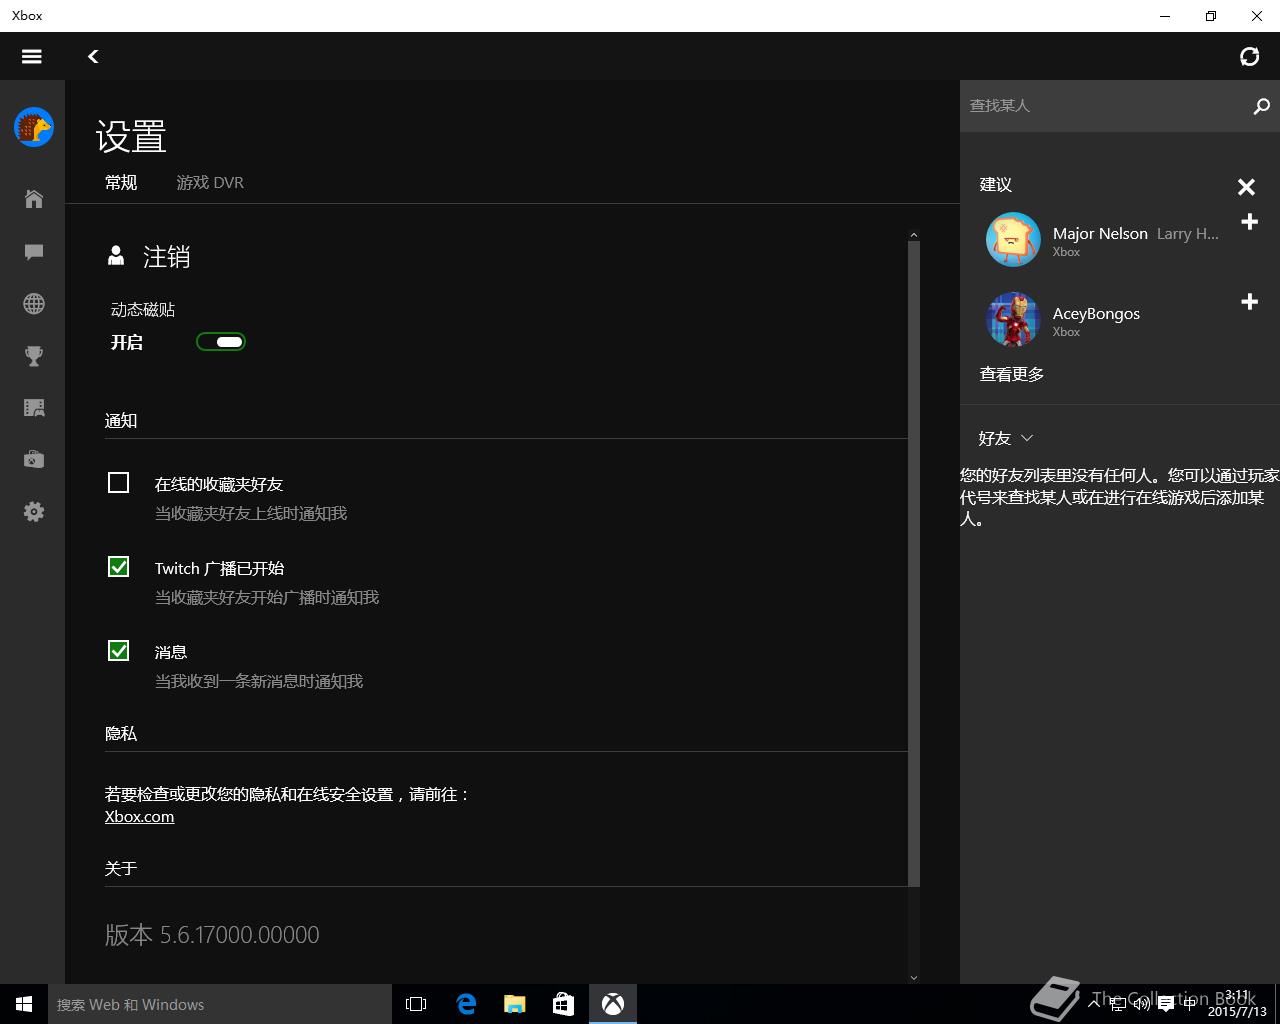
Task: Click the settings vertical scrollbar thumb
Action: click(914, 563)
